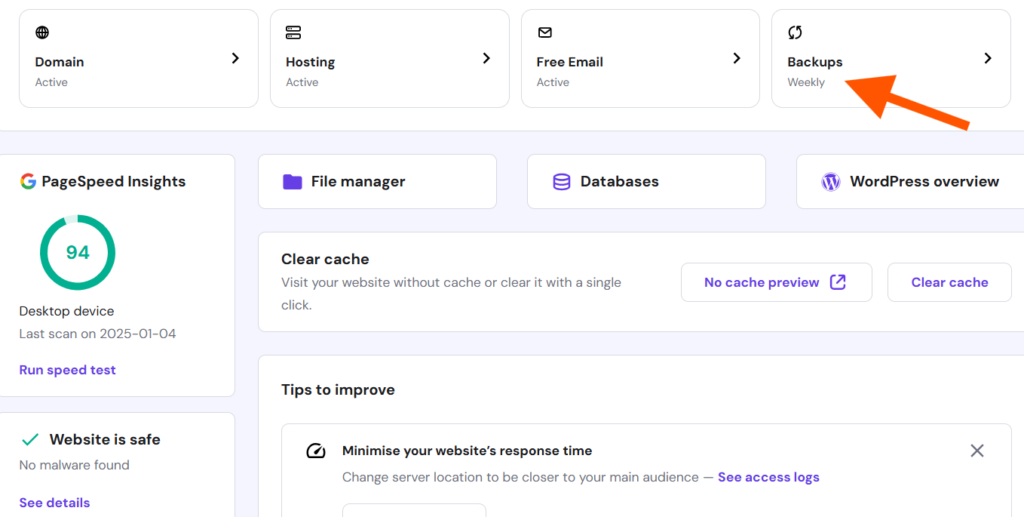Expand the Domain card chevron
The width and height of the screenshot is (1024, 517).
[236, 58]
